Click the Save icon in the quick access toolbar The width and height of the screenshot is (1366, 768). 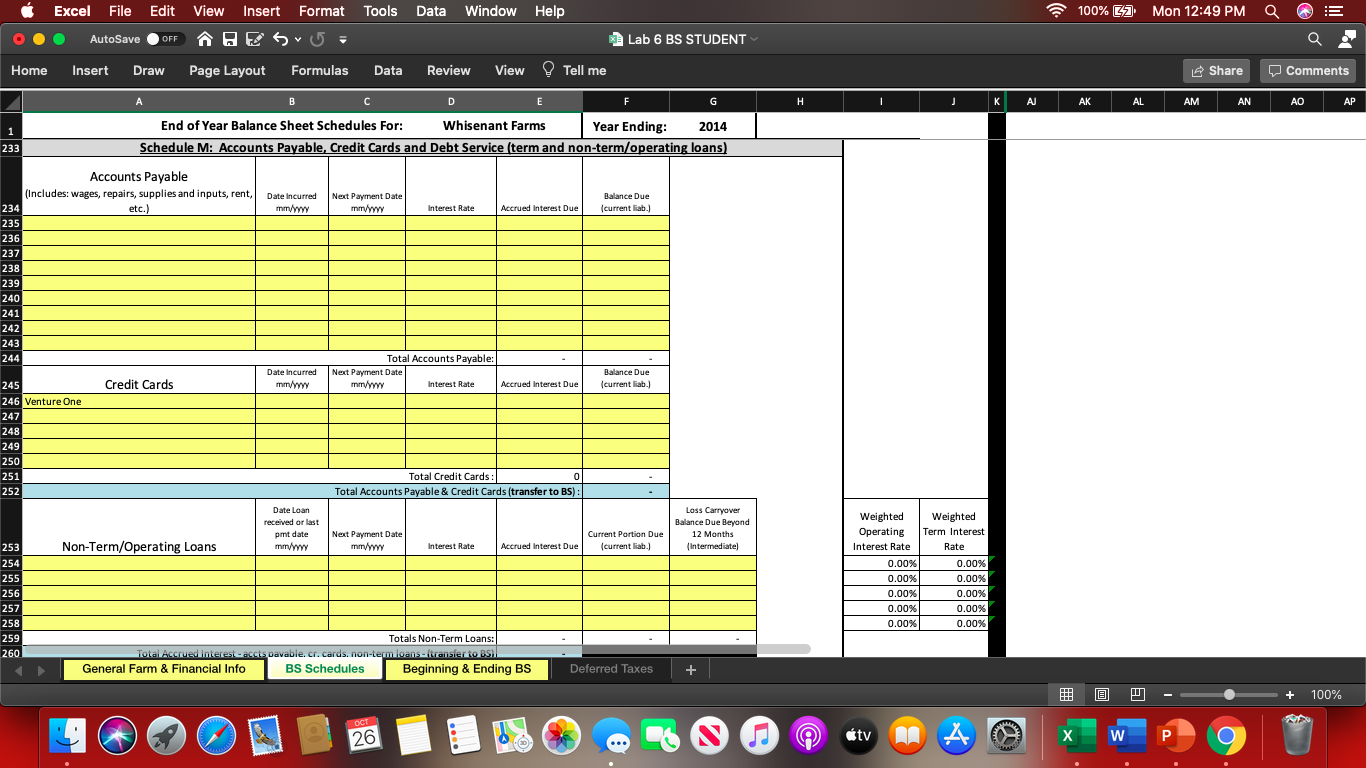232,40
